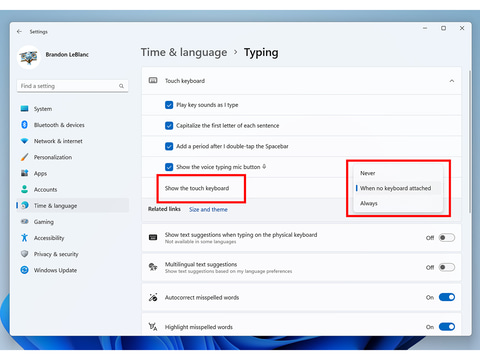
Task: Turn off Autocorrect misspelled words switch
Action: click(x=447, y=297)
